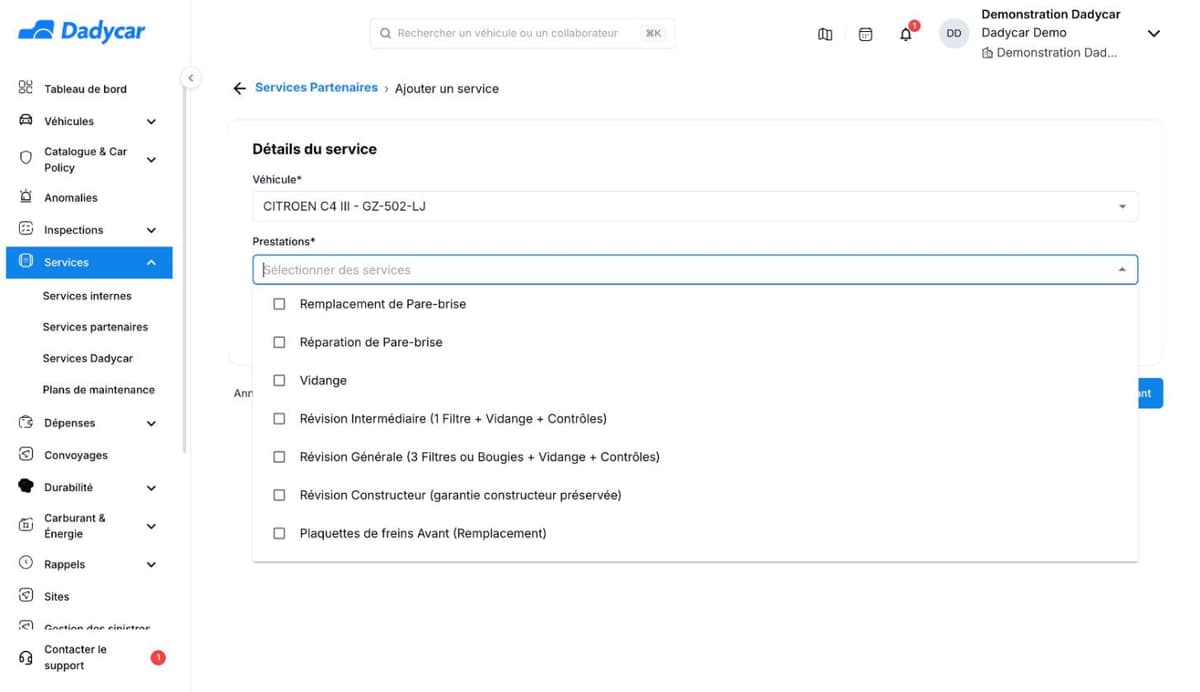Click Contacter le support link

(x=75, y=658)
